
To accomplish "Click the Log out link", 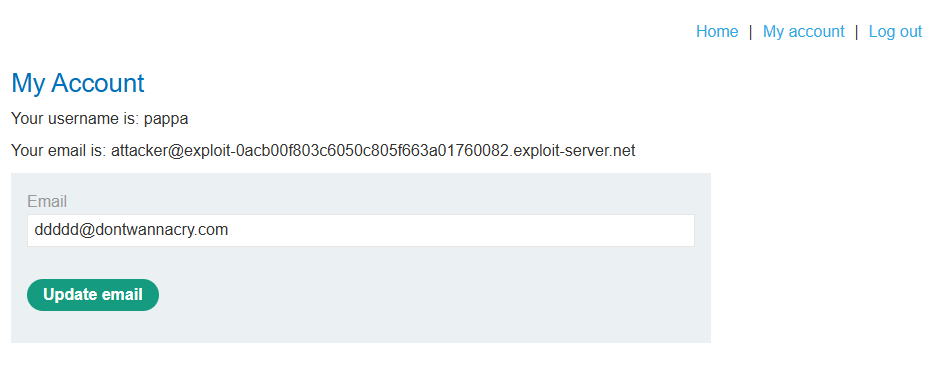I will click(x=895, y=32).
